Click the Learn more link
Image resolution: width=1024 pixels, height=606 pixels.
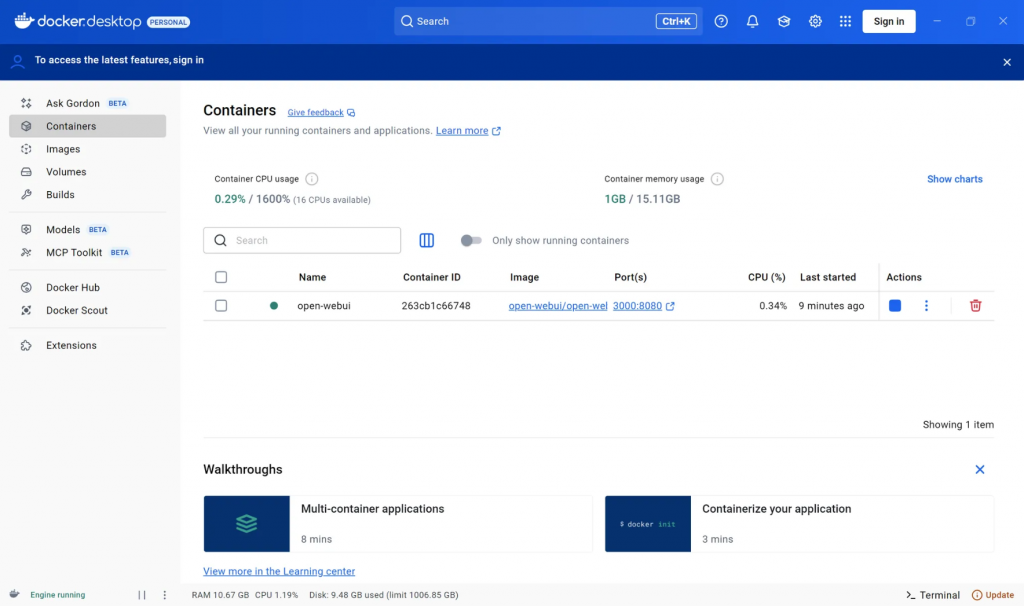(462, 131)
